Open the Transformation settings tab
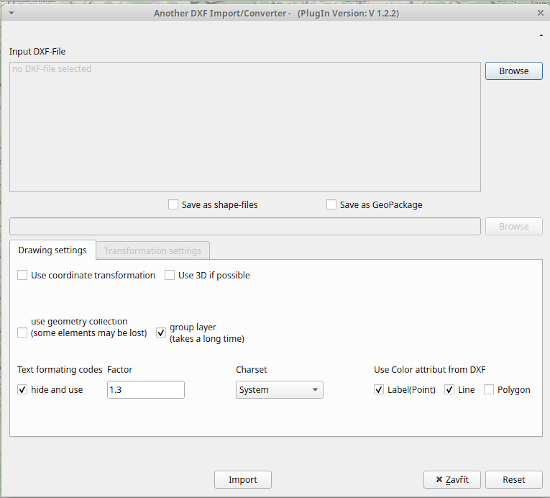The image size is (550, 498). click(153, 251)
